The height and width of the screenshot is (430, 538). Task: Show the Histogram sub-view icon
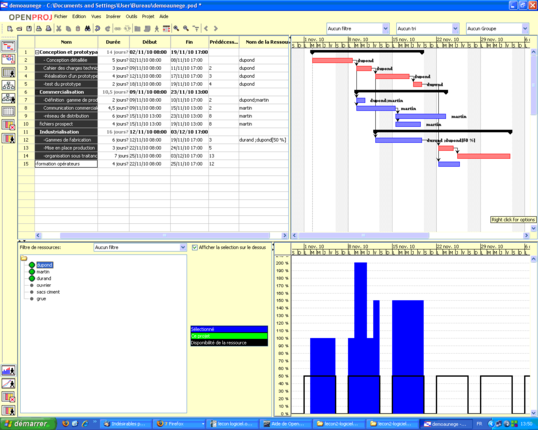pos(9,370)
